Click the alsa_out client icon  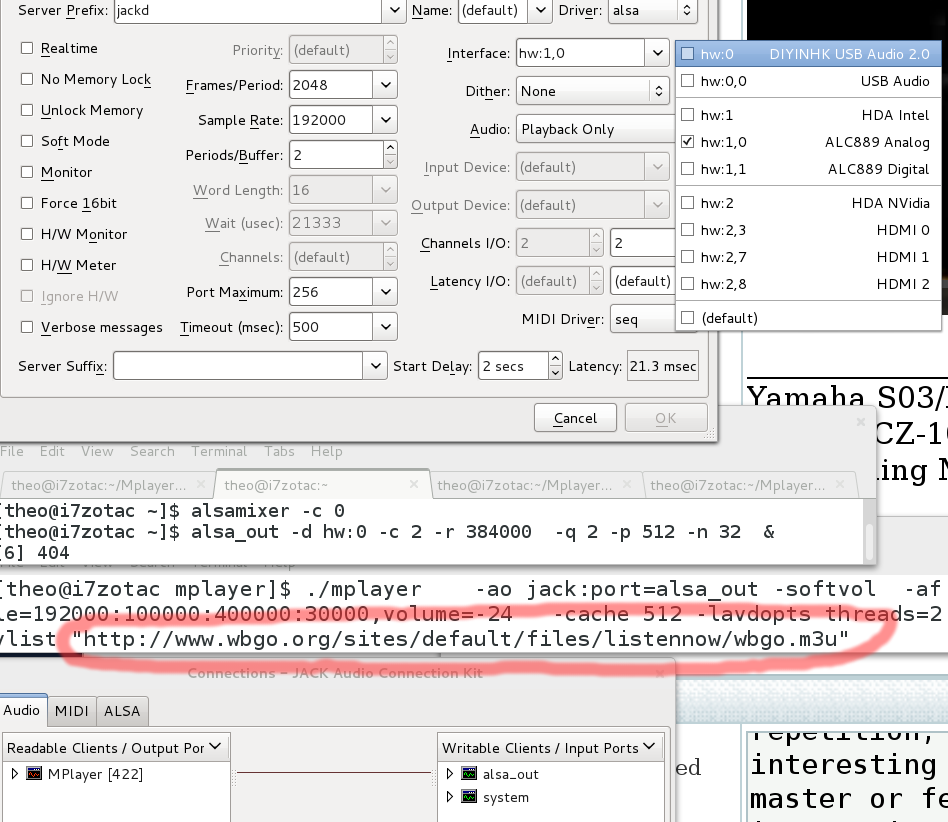(469, 774)
